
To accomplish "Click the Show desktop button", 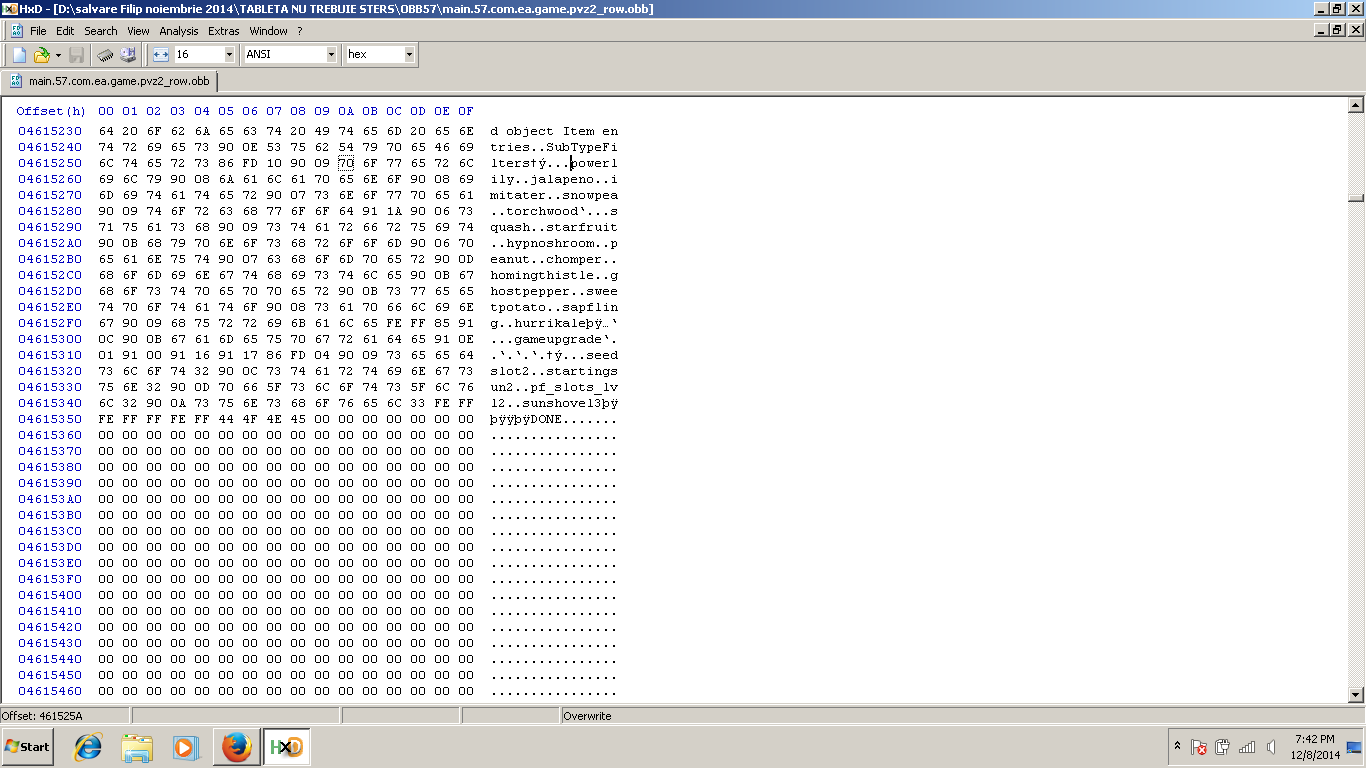I will point(1355,747).
